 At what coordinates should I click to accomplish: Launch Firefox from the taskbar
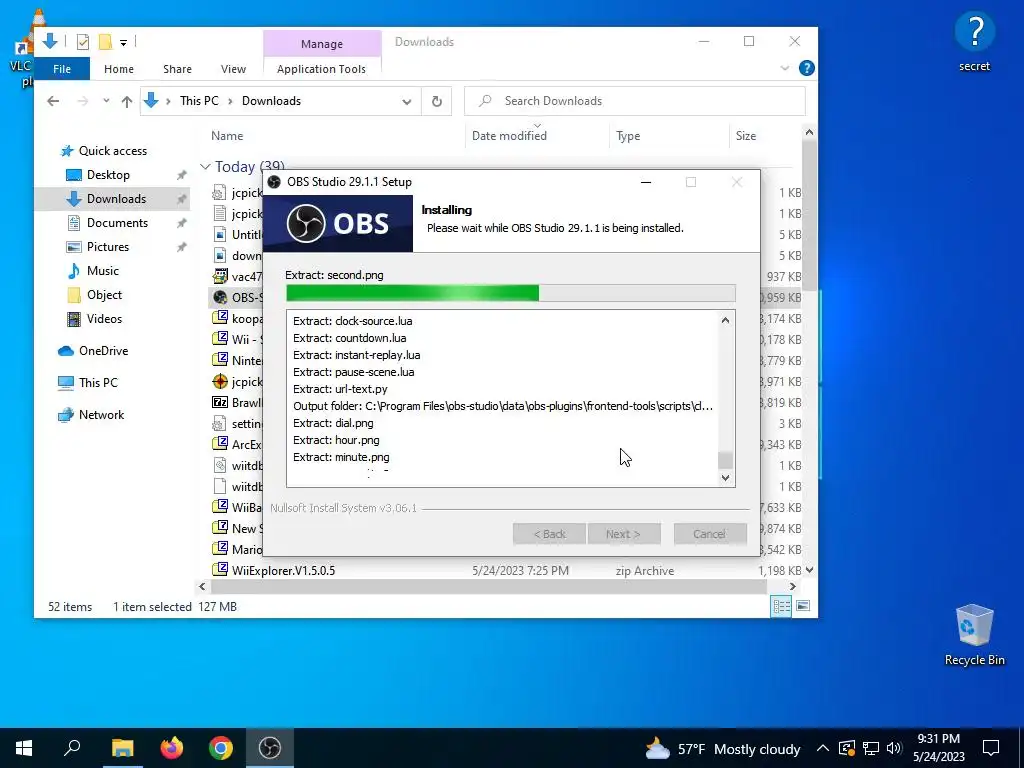(172, 748)
